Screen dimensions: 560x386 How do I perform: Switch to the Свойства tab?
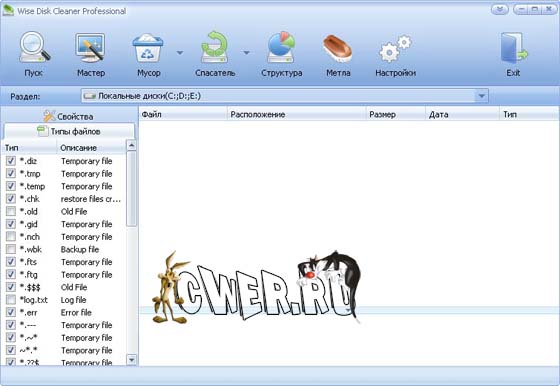coord(69,116)
